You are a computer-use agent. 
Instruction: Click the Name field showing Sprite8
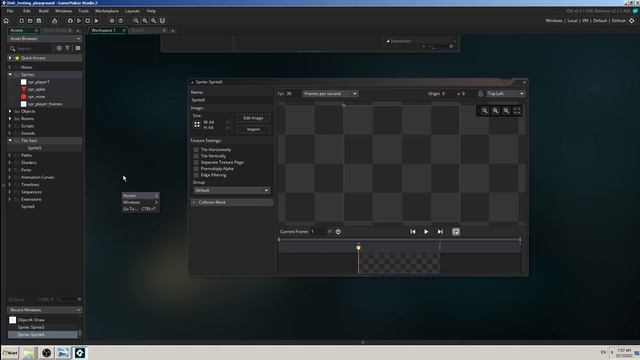pos(231,100)
